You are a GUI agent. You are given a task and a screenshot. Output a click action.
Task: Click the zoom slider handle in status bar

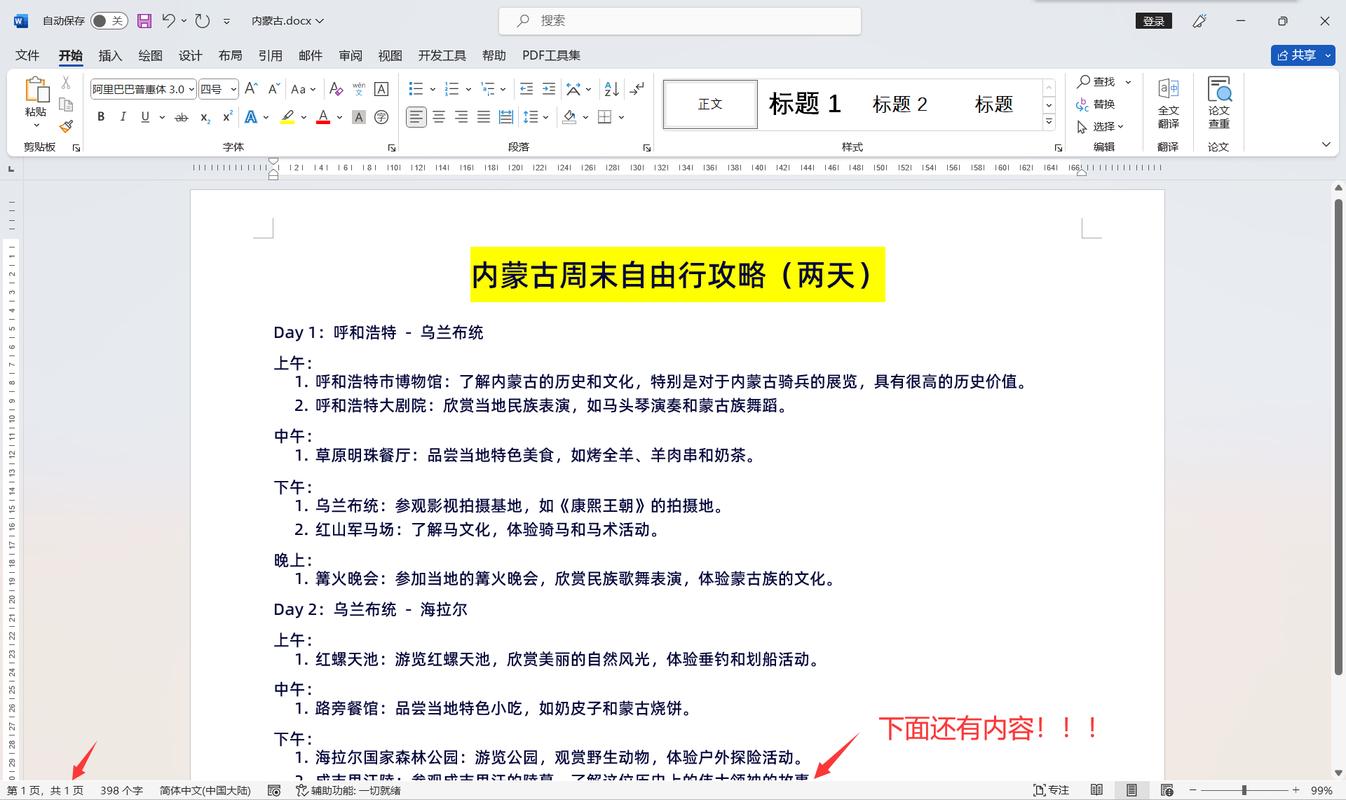[x=1244, y=790]
